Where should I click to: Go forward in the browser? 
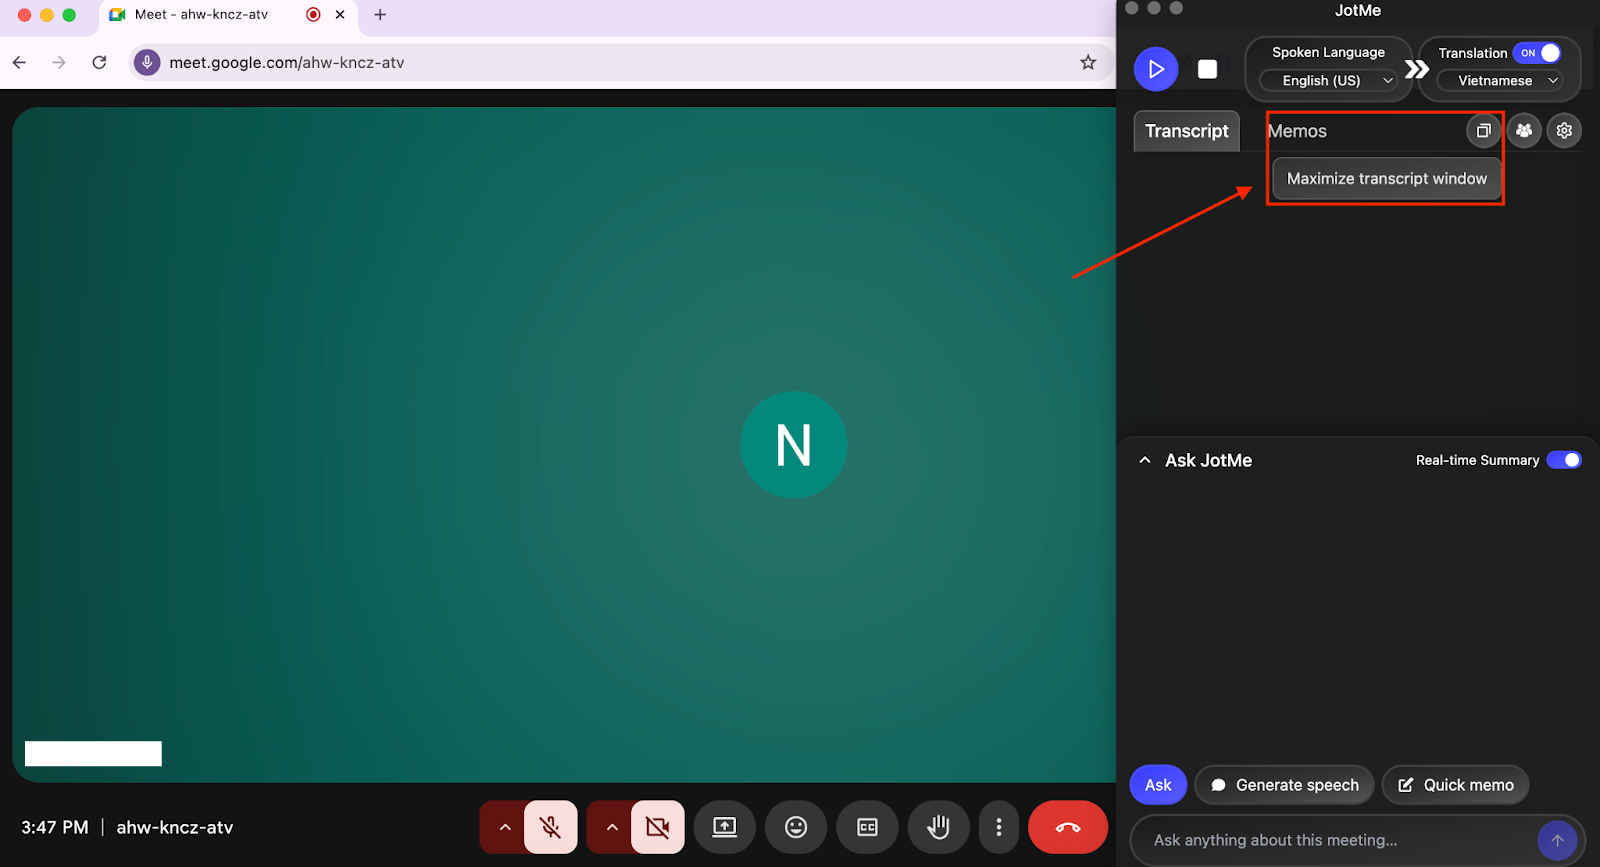click(59, 62)
